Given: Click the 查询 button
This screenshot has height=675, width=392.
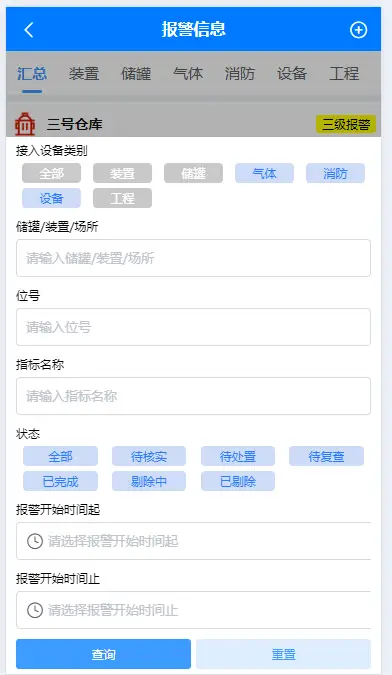Looking at the screenshot, I should click(103, 654).
